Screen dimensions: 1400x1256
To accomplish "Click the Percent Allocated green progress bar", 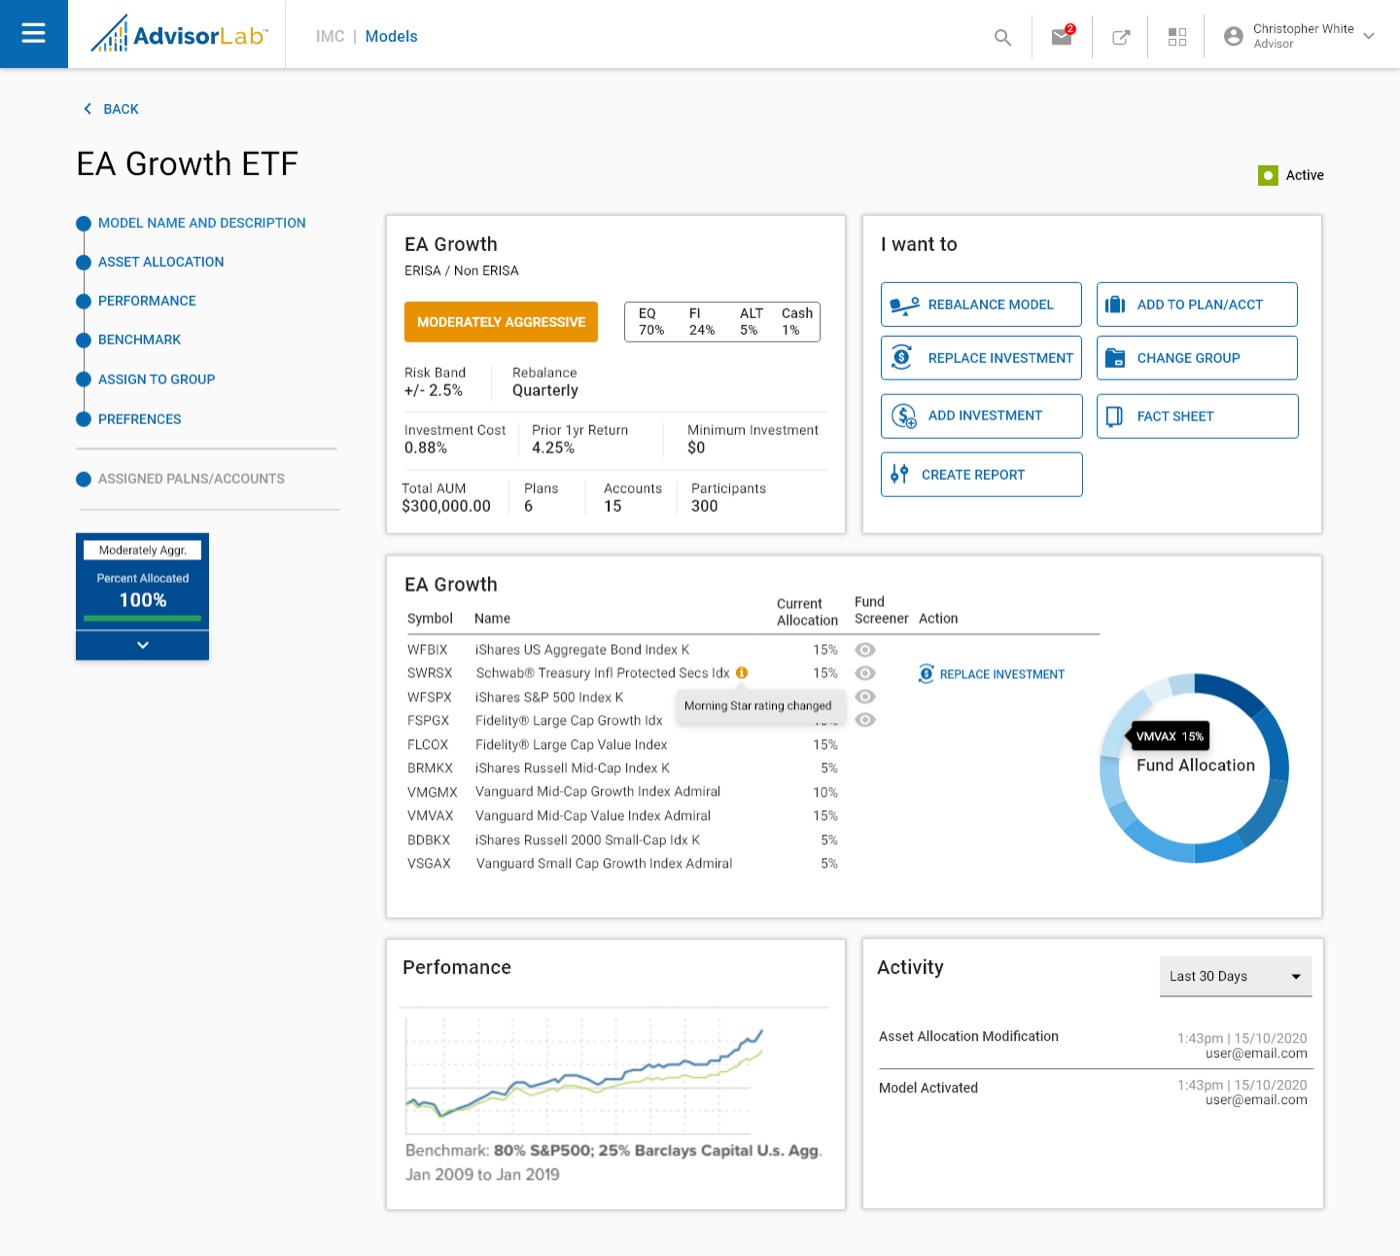I will [x=143, y=619].
